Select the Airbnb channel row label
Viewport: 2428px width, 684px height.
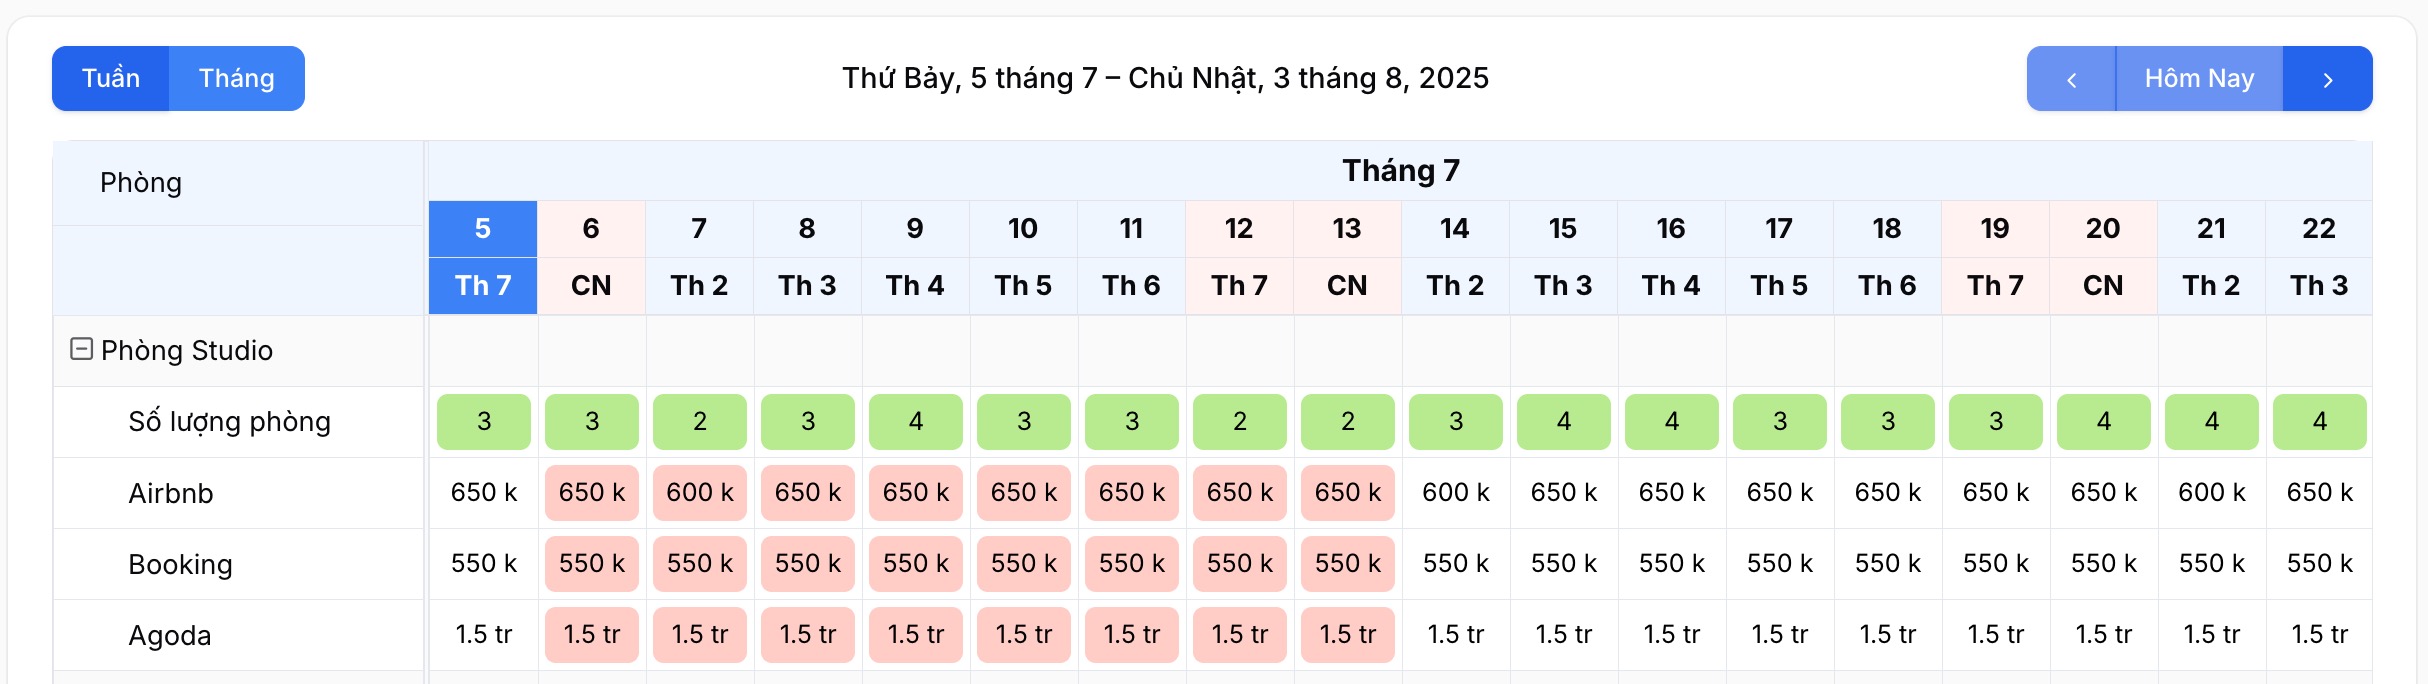click(171, 494)
